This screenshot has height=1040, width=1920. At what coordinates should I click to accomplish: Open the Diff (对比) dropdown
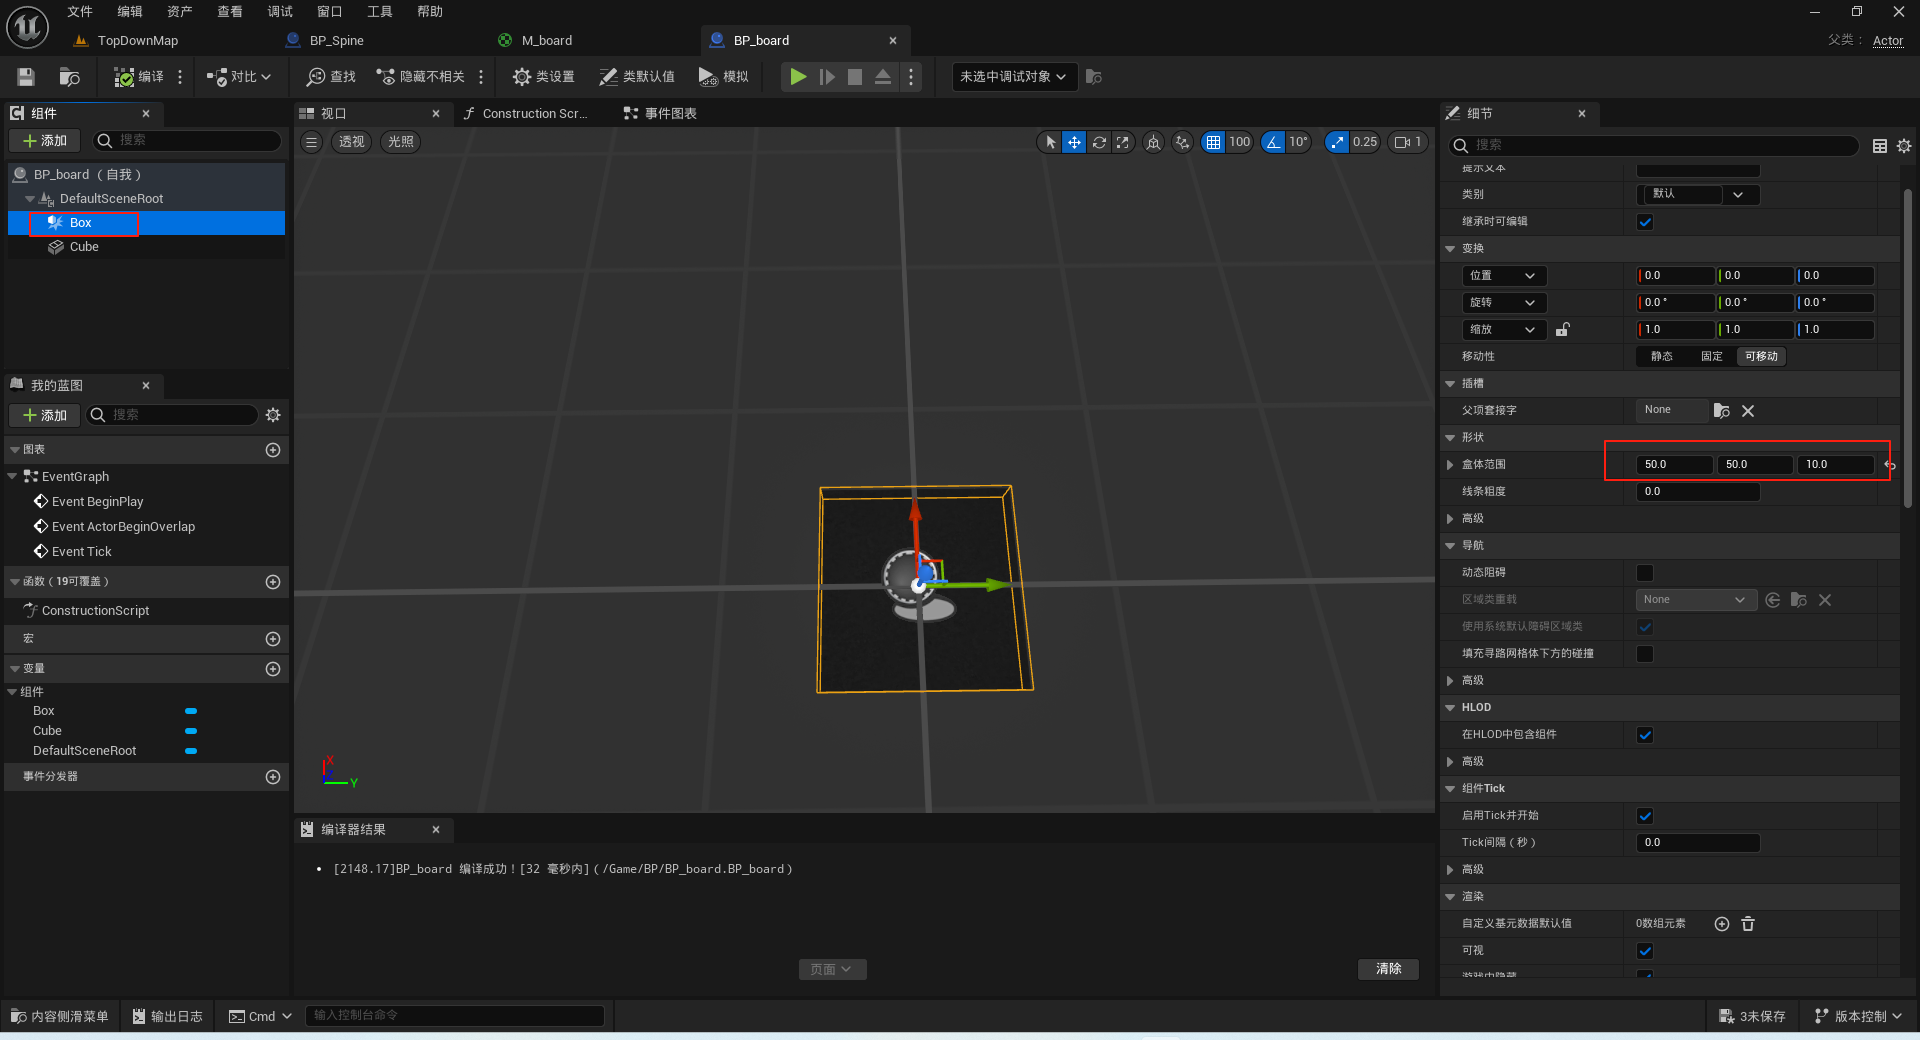[239, 77]
